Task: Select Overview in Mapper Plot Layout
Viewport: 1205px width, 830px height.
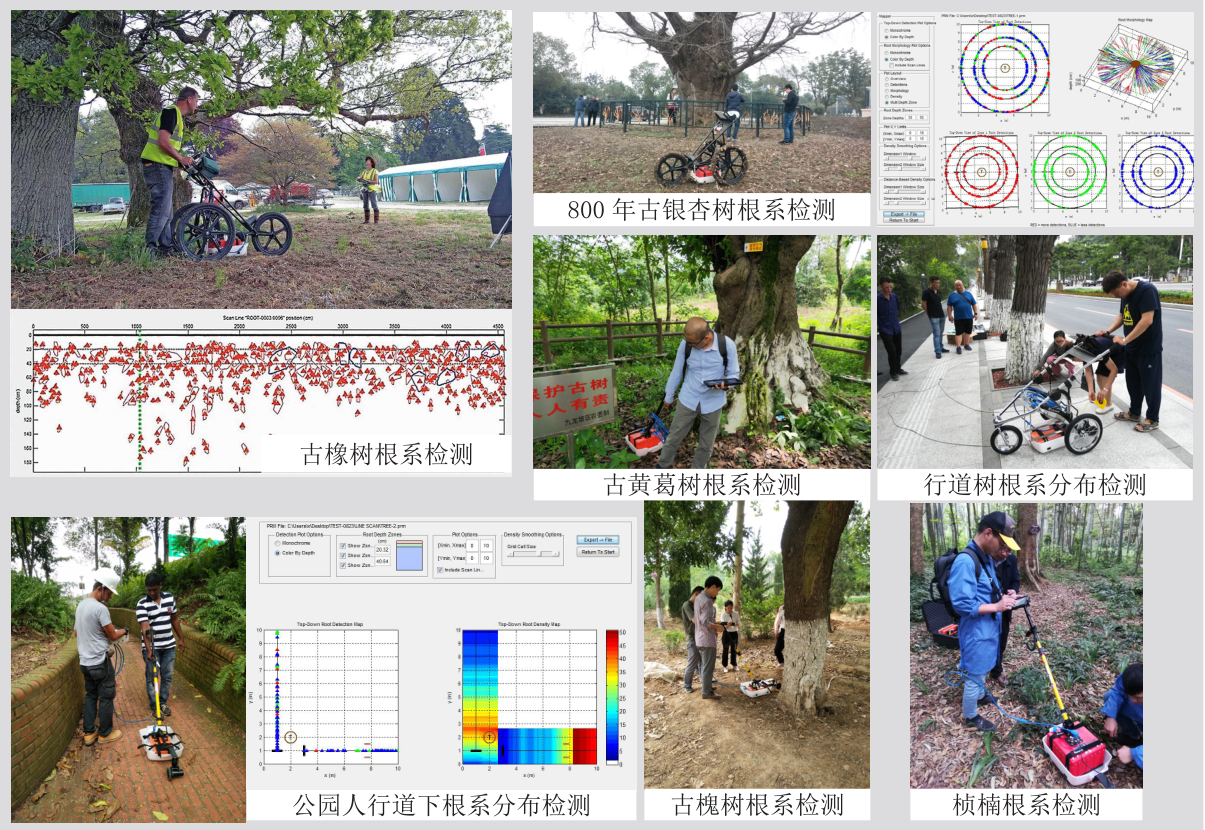Action: click(886, 78)
